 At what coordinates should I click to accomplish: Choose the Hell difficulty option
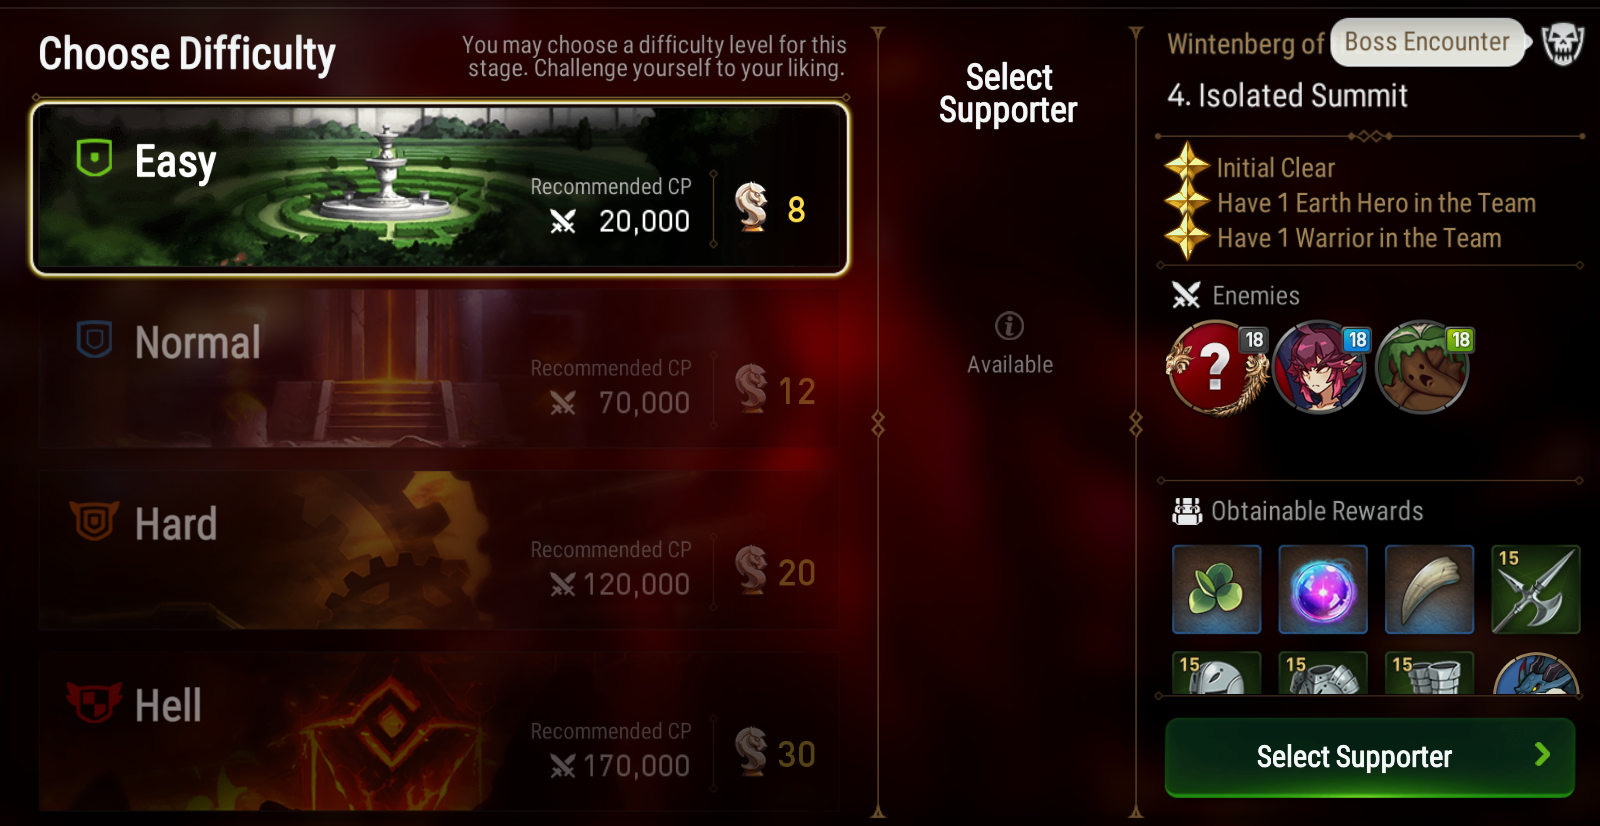[440, 732]
